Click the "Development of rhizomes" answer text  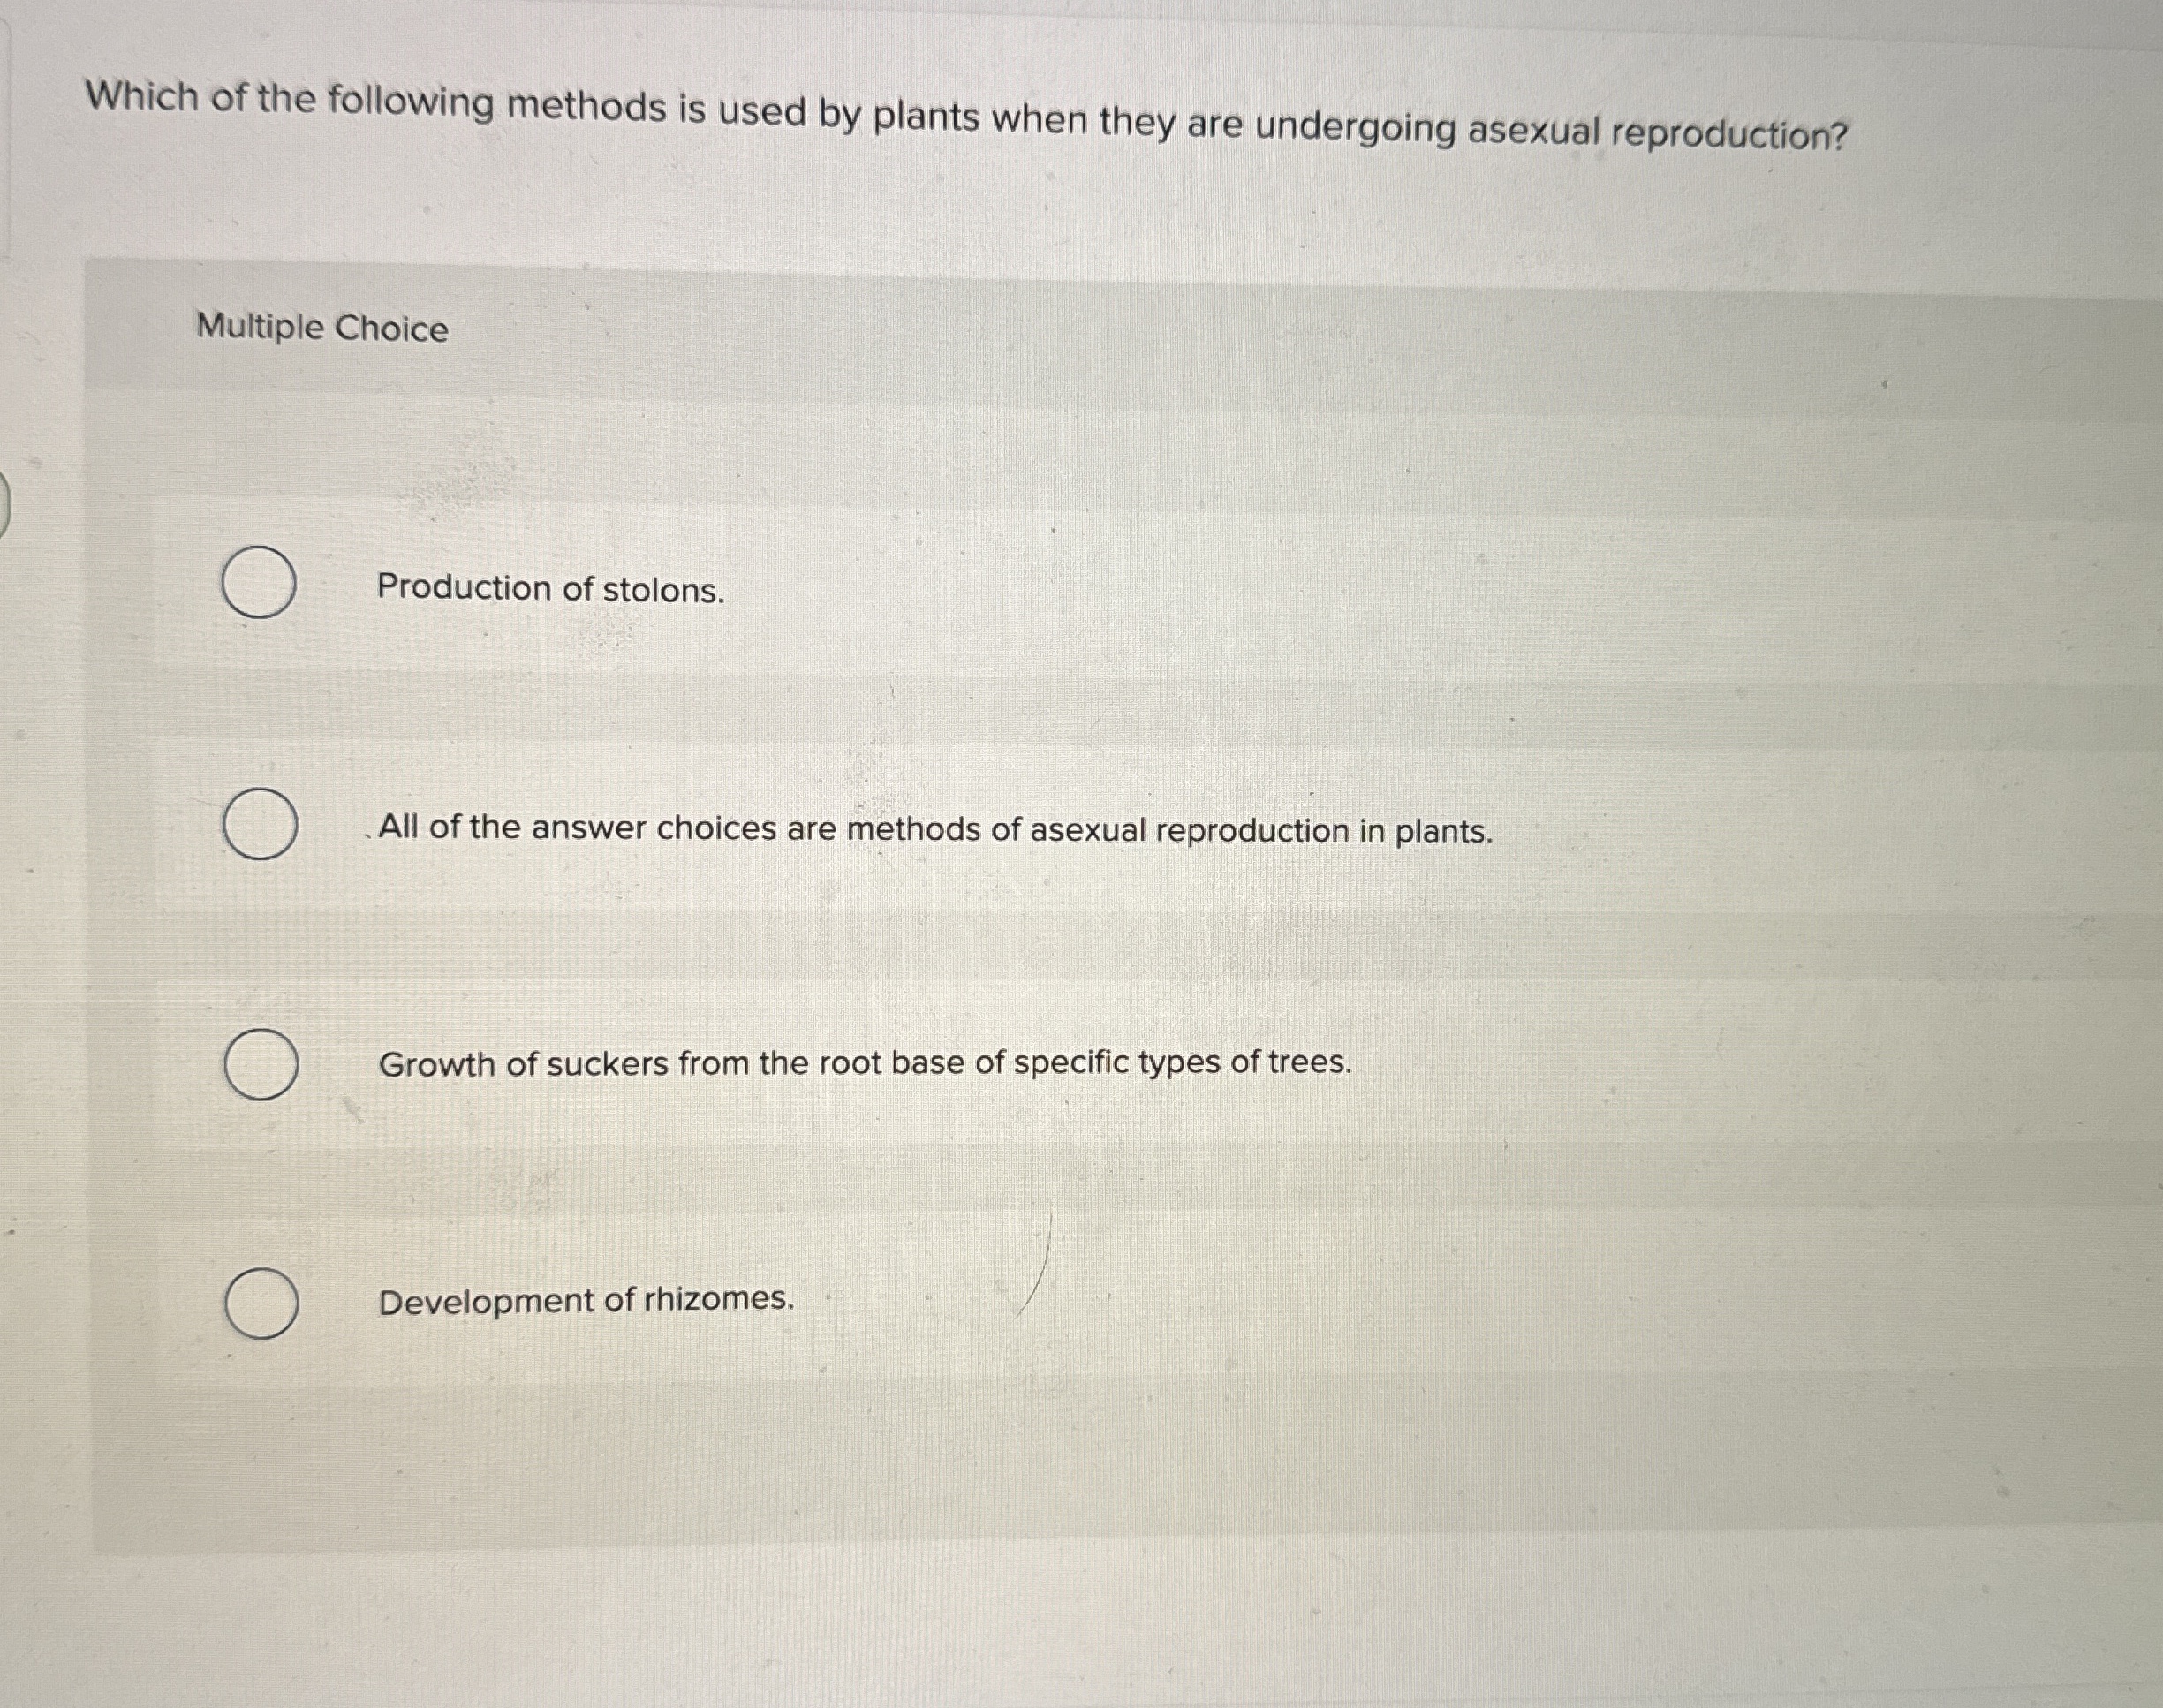pyautogui.click(x=586, y=1298)
